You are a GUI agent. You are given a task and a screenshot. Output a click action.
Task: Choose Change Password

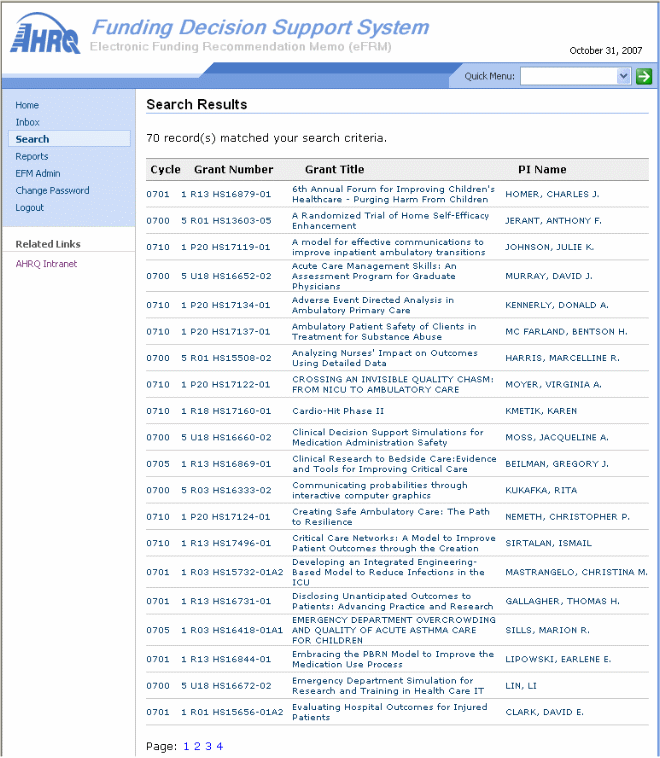[52, 190]
